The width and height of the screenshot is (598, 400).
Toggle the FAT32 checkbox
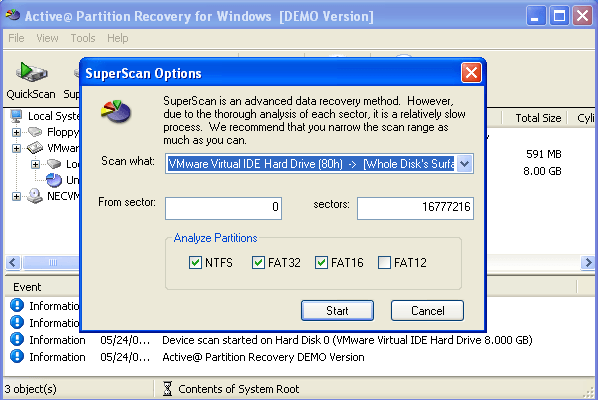pyautogui.click(x=258, y=262)
